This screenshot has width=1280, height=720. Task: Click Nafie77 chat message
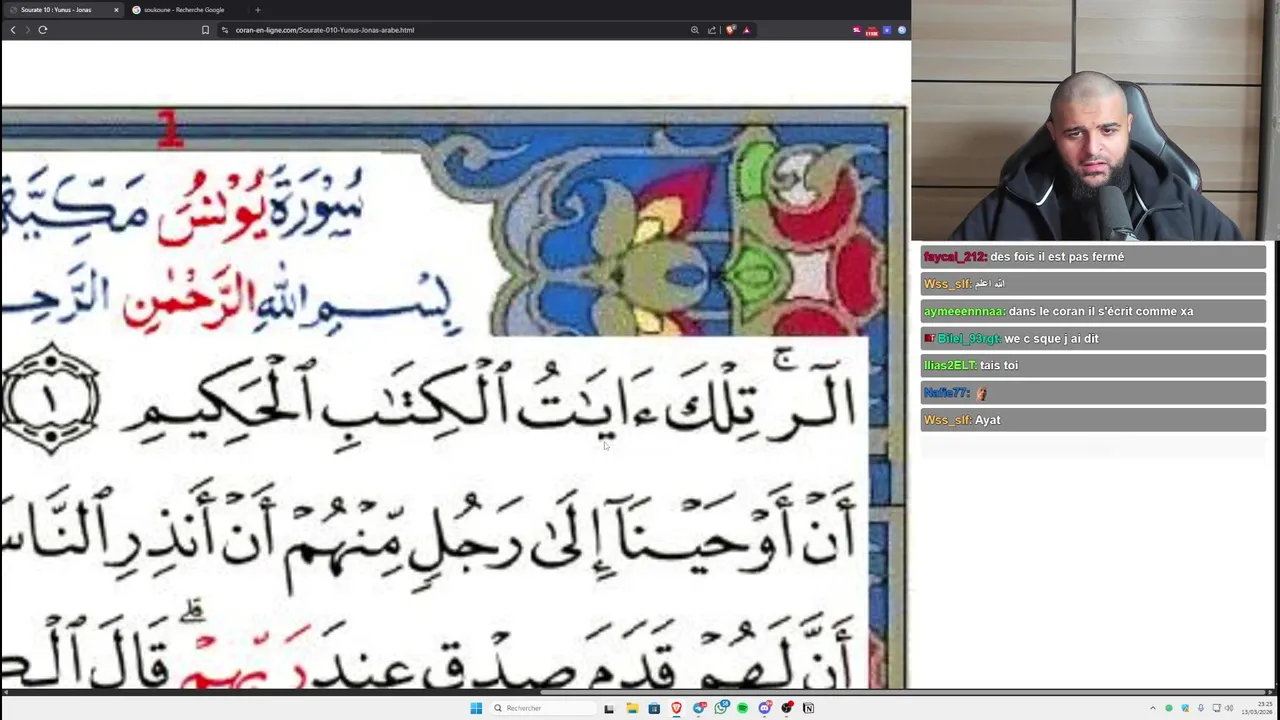coord(1093,393)
